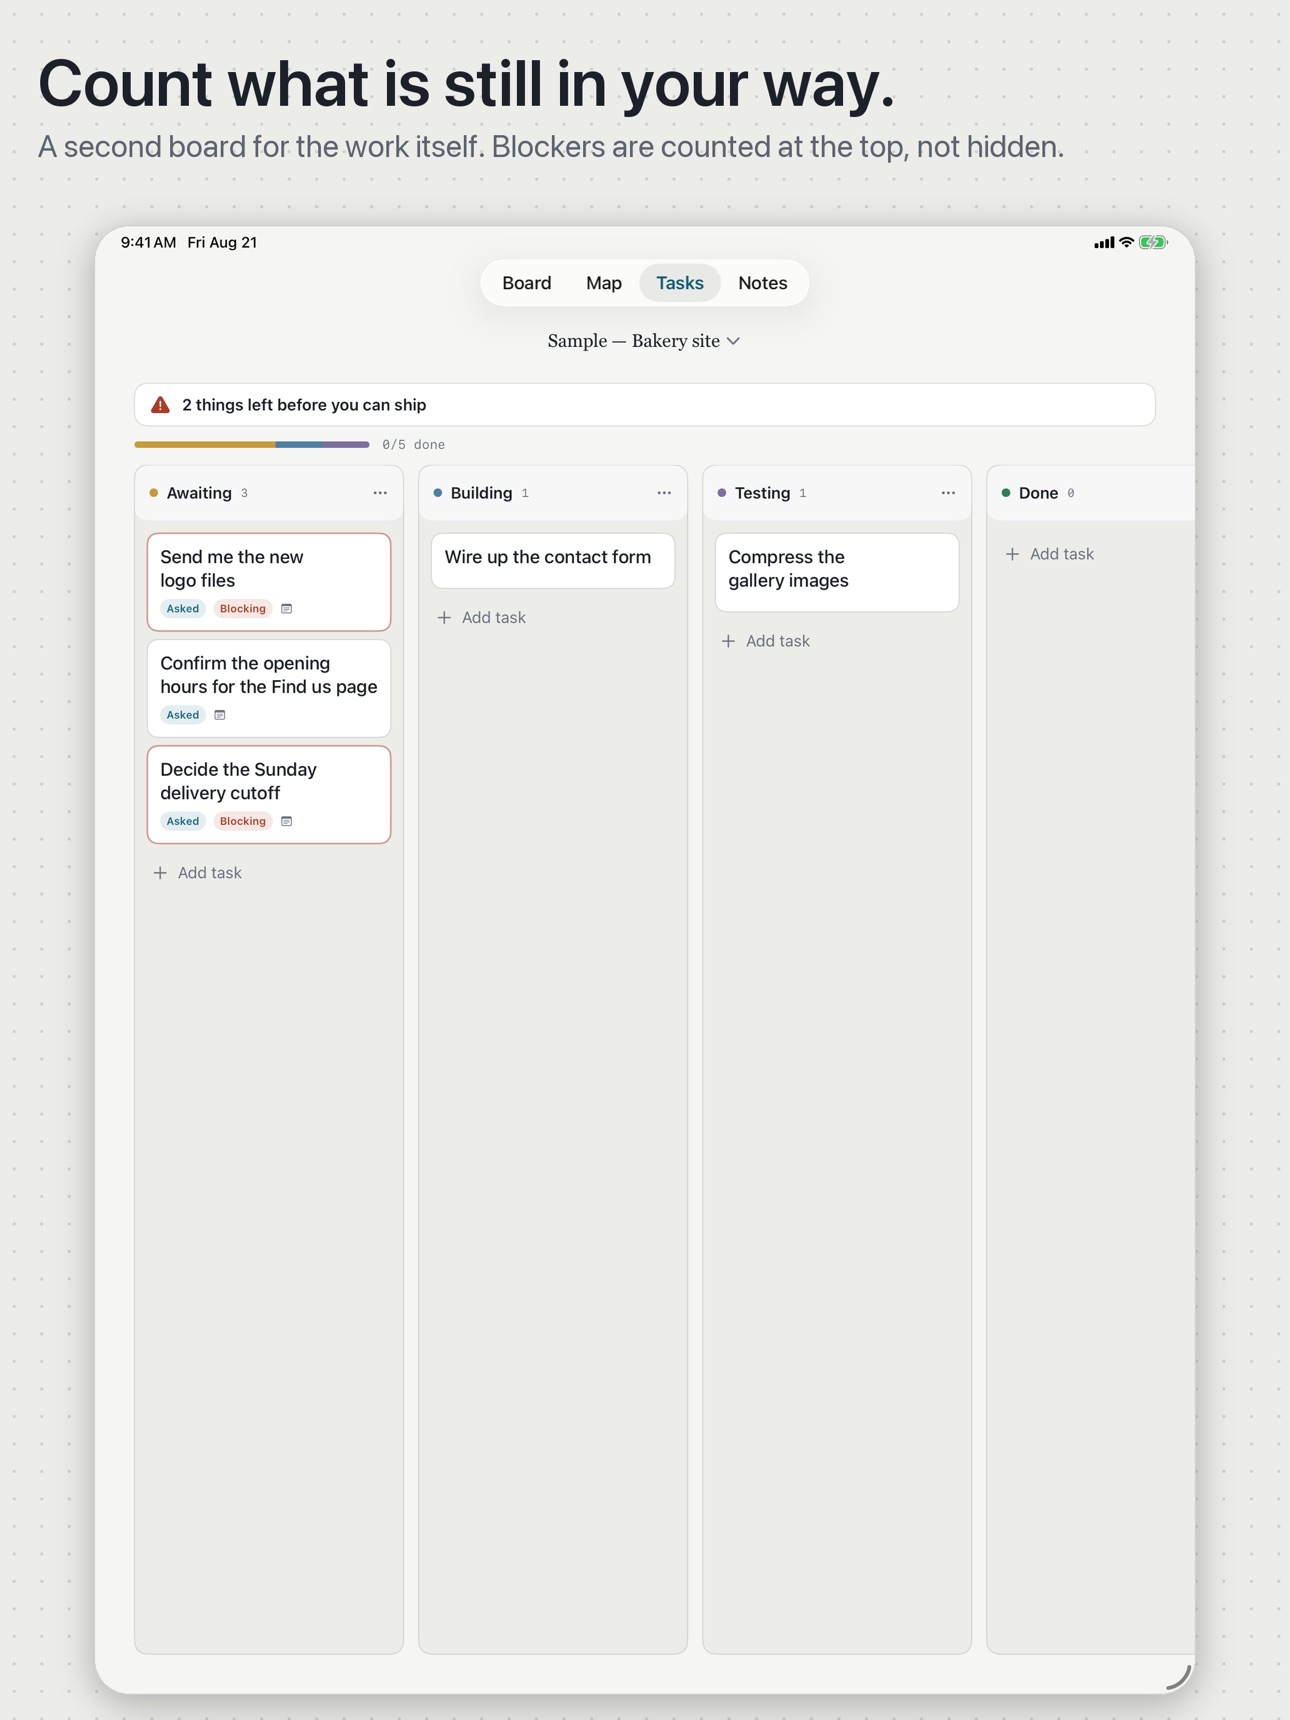Viewport: 1290px width, 1720px height.
Task: Open the Send me the new logo files card
Action: point(269,582)
